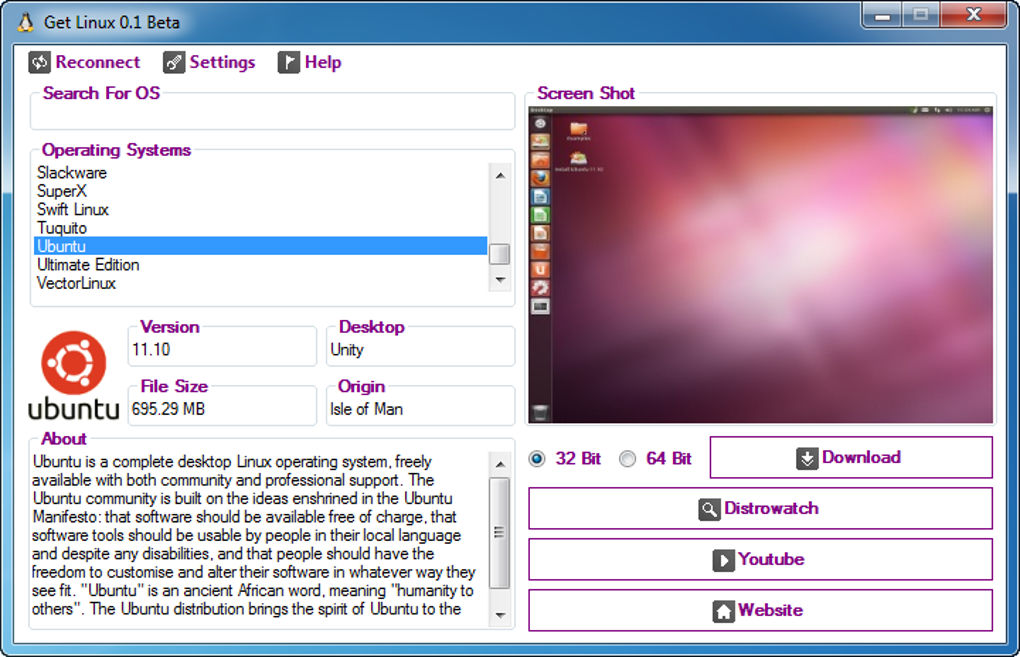
Task: Click the download arrow icon on the Download button
Action: 807,458
